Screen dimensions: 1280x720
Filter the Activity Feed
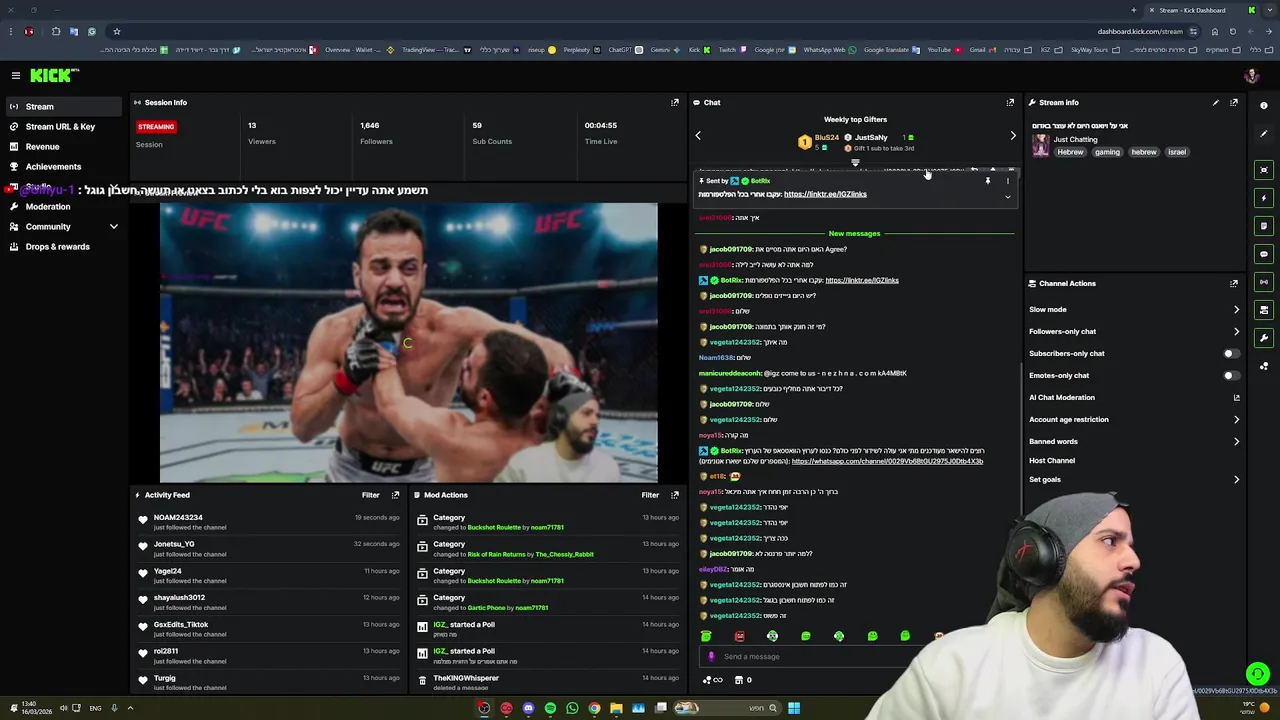(x=370, y=495)
